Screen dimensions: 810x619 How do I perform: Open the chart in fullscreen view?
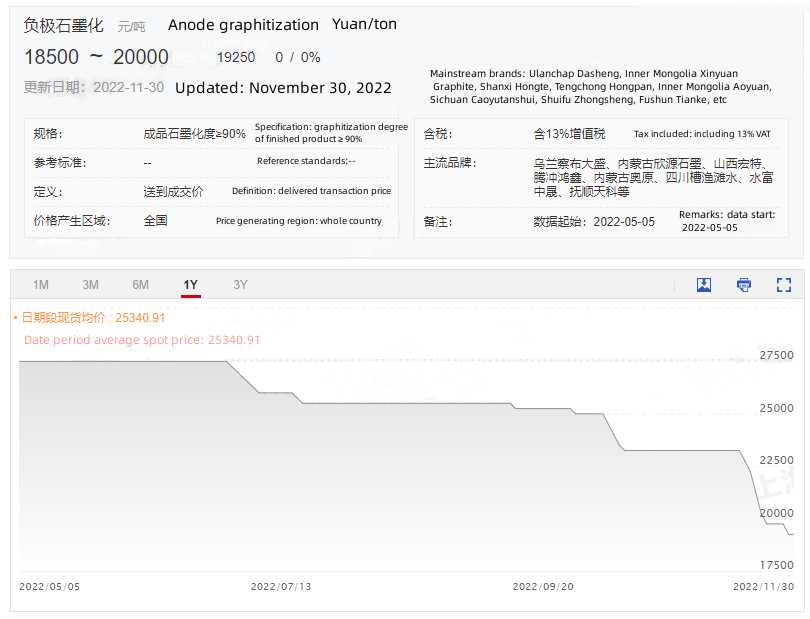(x=784, y=285)
